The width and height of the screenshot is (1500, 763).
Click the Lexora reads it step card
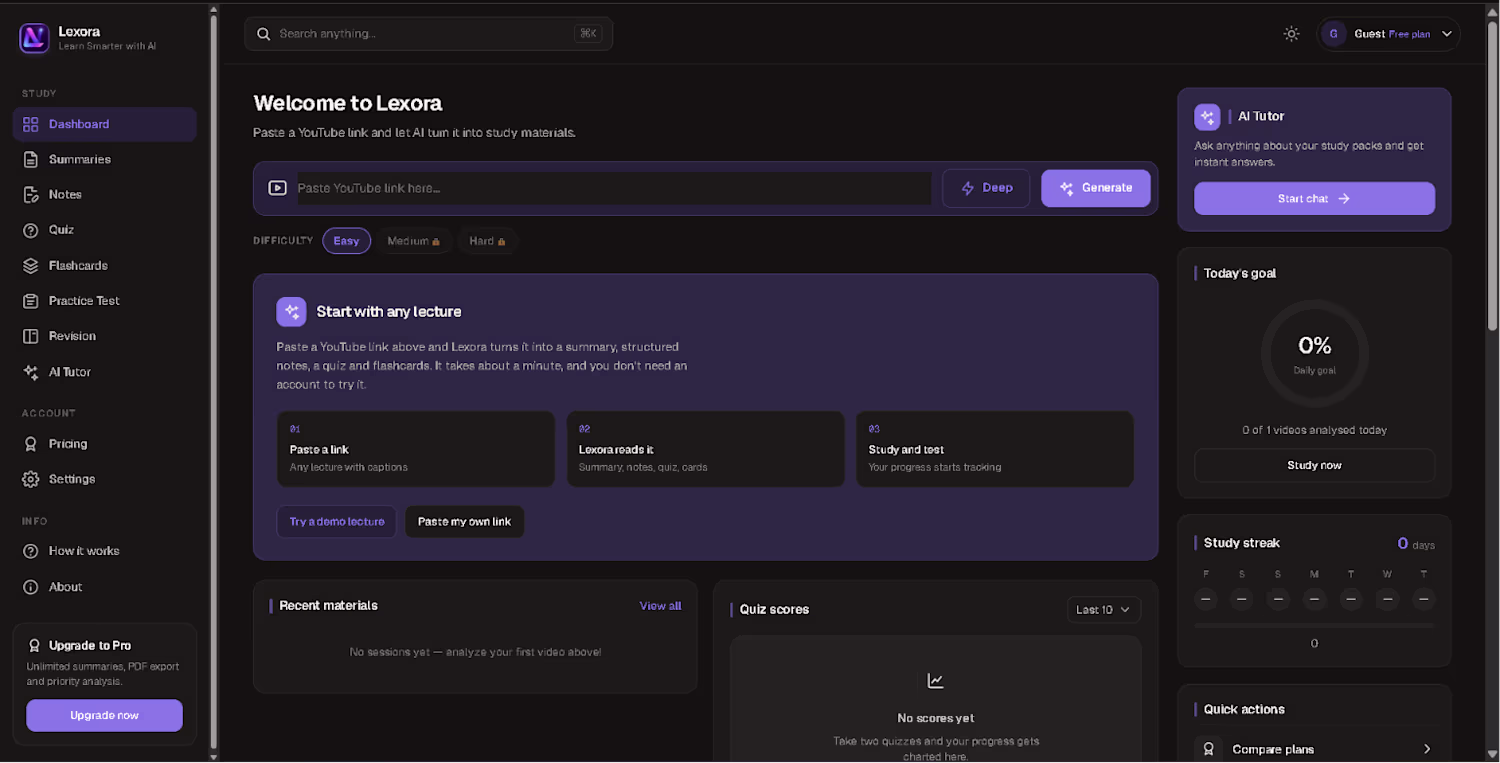click(705, 449)
